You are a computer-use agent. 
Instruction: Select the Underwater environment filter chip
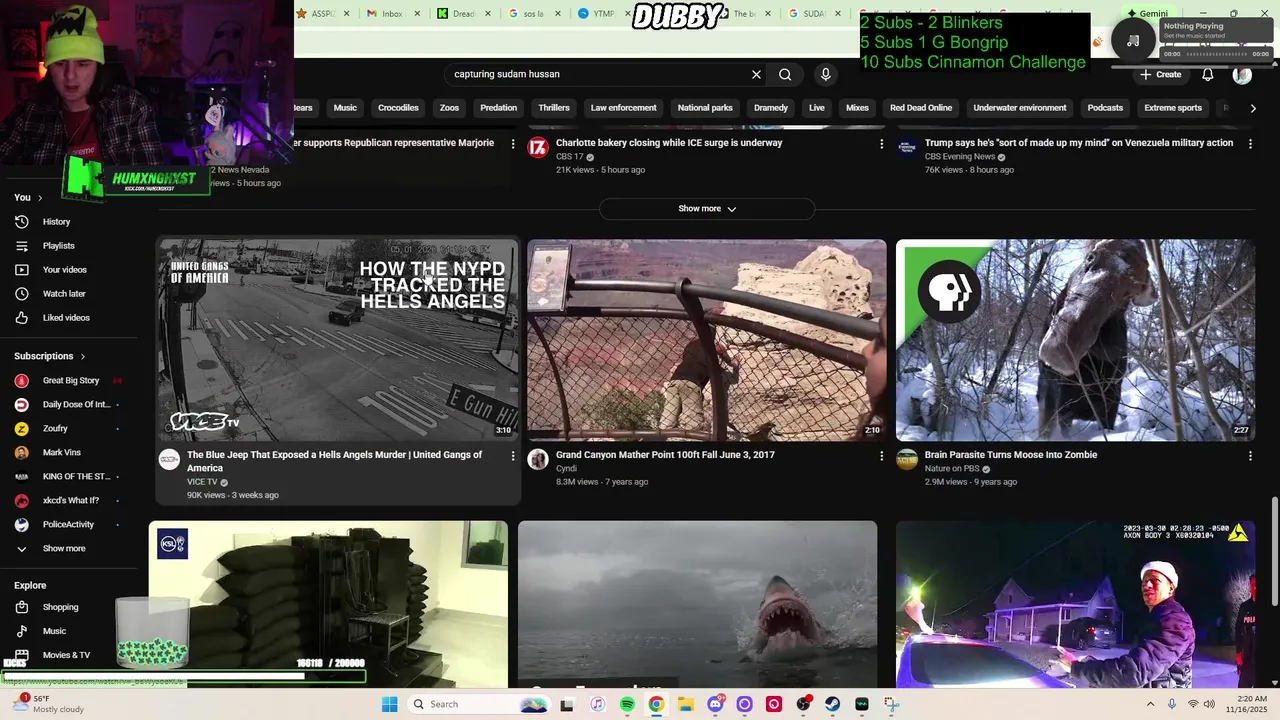(x=1020, y=108)
